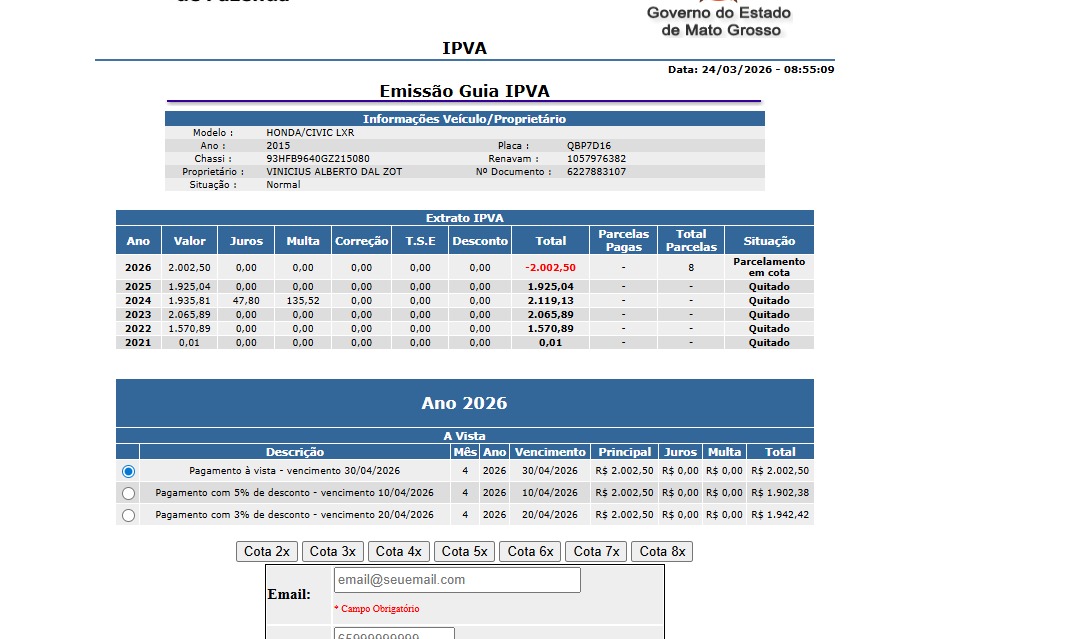Image resolution: width=1072 pixels, height=639 pixels.
Task: Click the Chassi value 93HFB9640GZ215080
Action: coord(318,159)
